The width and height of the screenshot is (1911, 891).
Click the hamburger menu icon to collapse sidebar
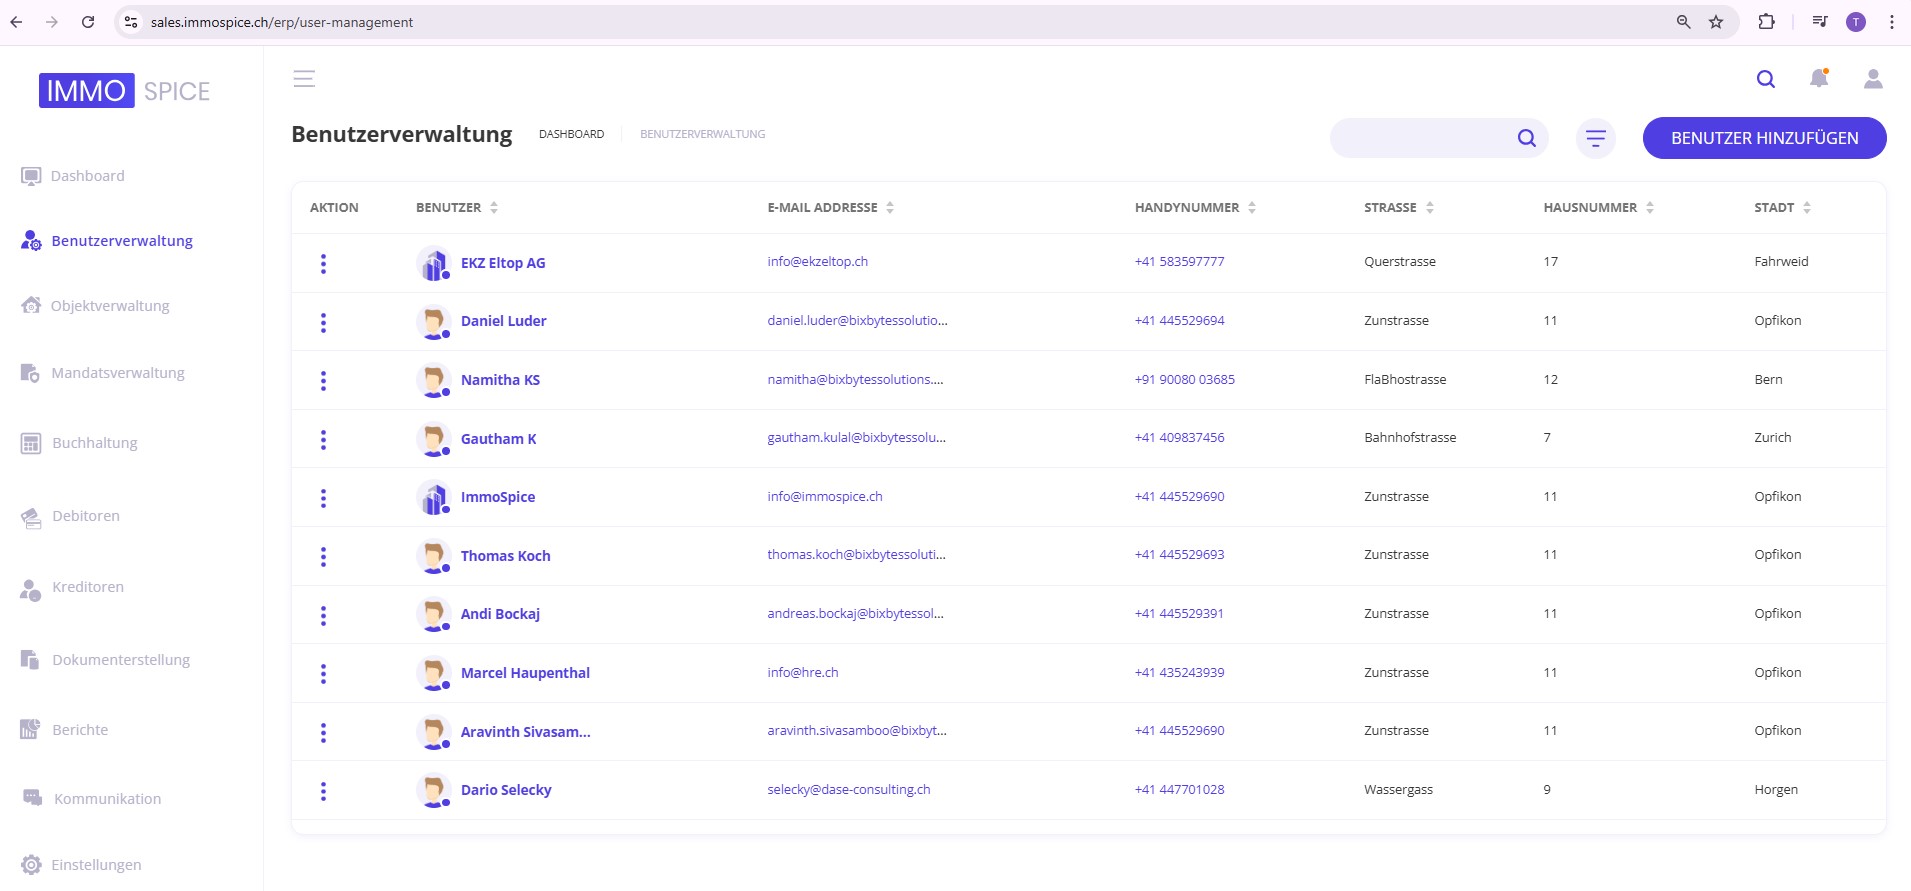[304, 79]
